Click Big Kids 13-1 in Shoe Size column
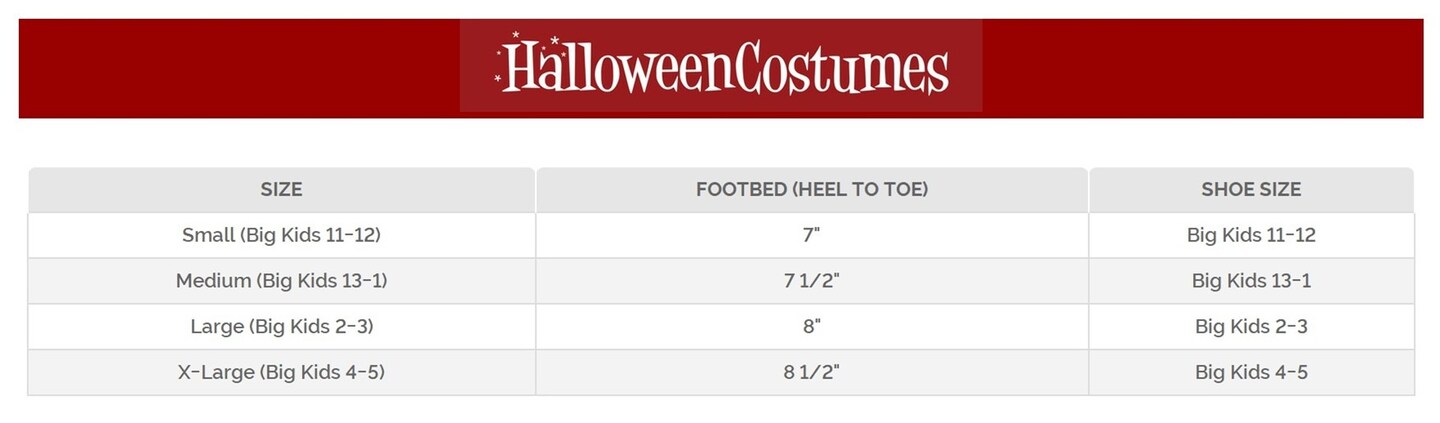This screenshot has width=1440, height=423. click(x=1251, y=281)
